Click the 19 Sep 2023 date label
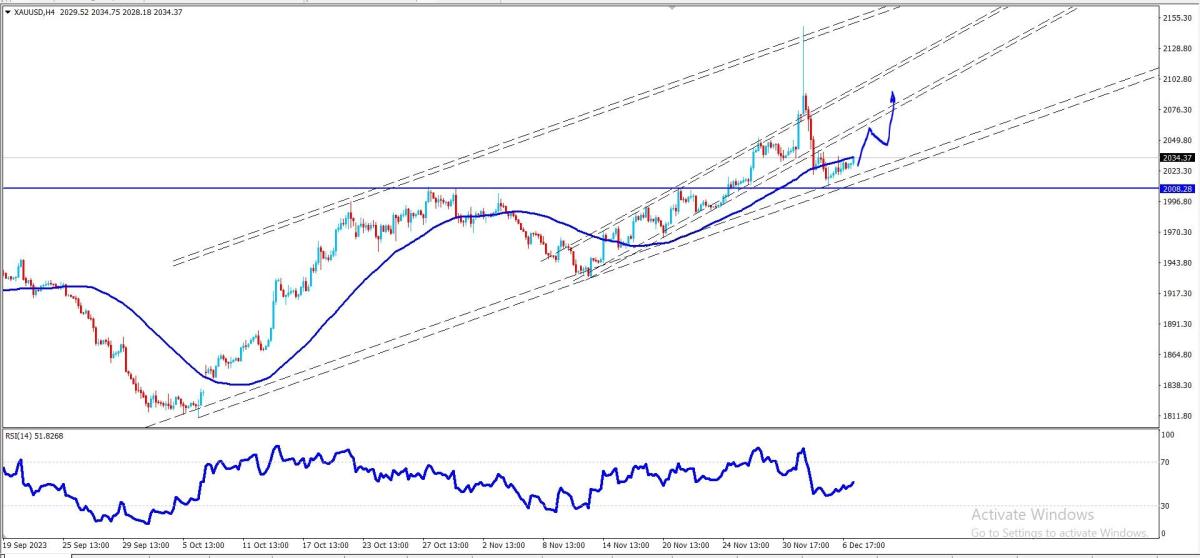Image resolution: width=1200 pixels, height=558 pixels. click(23, 546)
